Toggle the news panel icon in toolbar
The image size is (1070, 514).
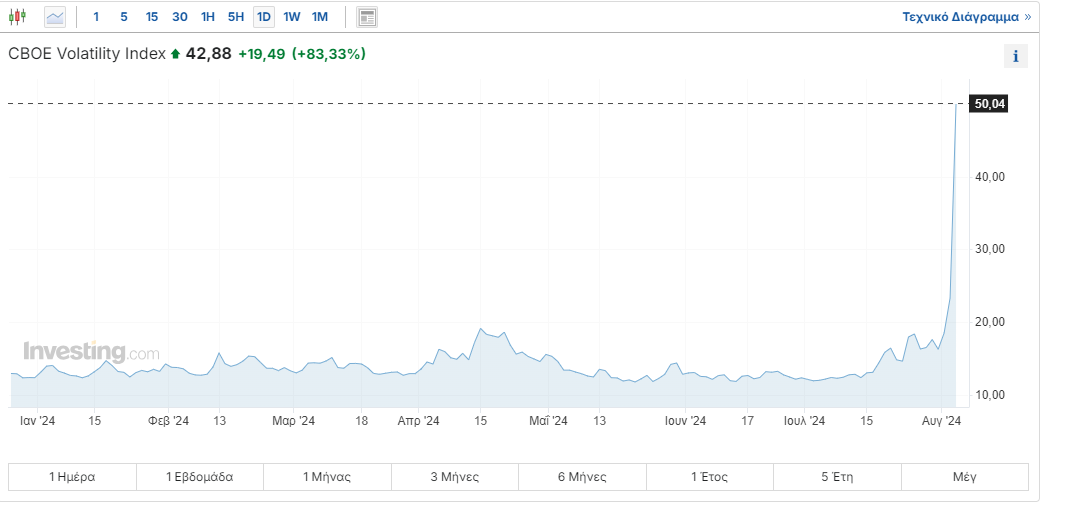pos(367,17)
